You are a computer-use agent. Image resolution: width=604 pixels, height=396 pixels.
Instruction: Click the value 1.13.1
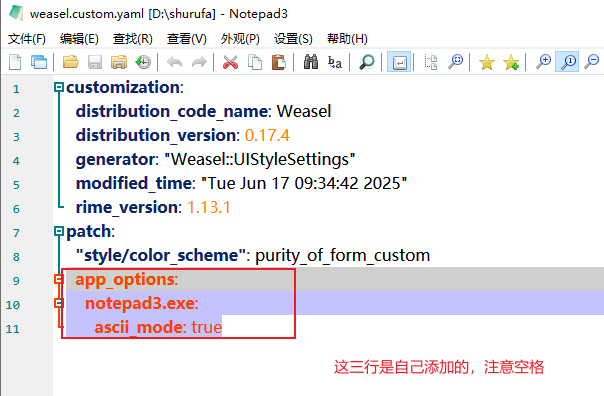pyautogui.click(x=208, y=208)
